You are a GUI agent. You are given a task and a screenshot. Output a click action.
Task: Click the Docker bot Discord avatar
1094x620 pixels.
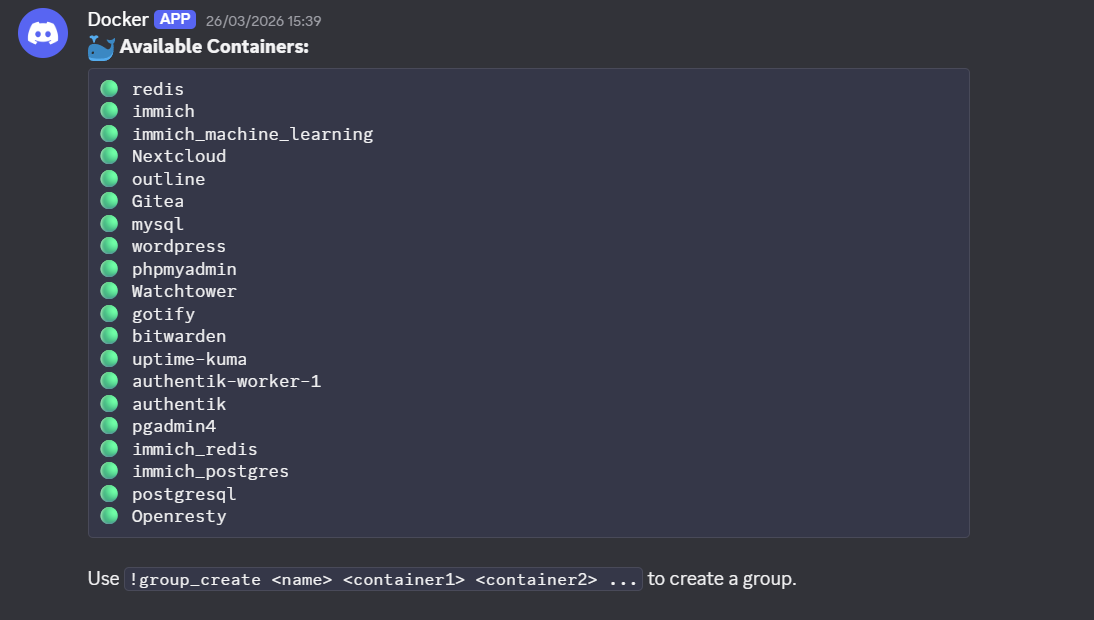click(43, 33)
